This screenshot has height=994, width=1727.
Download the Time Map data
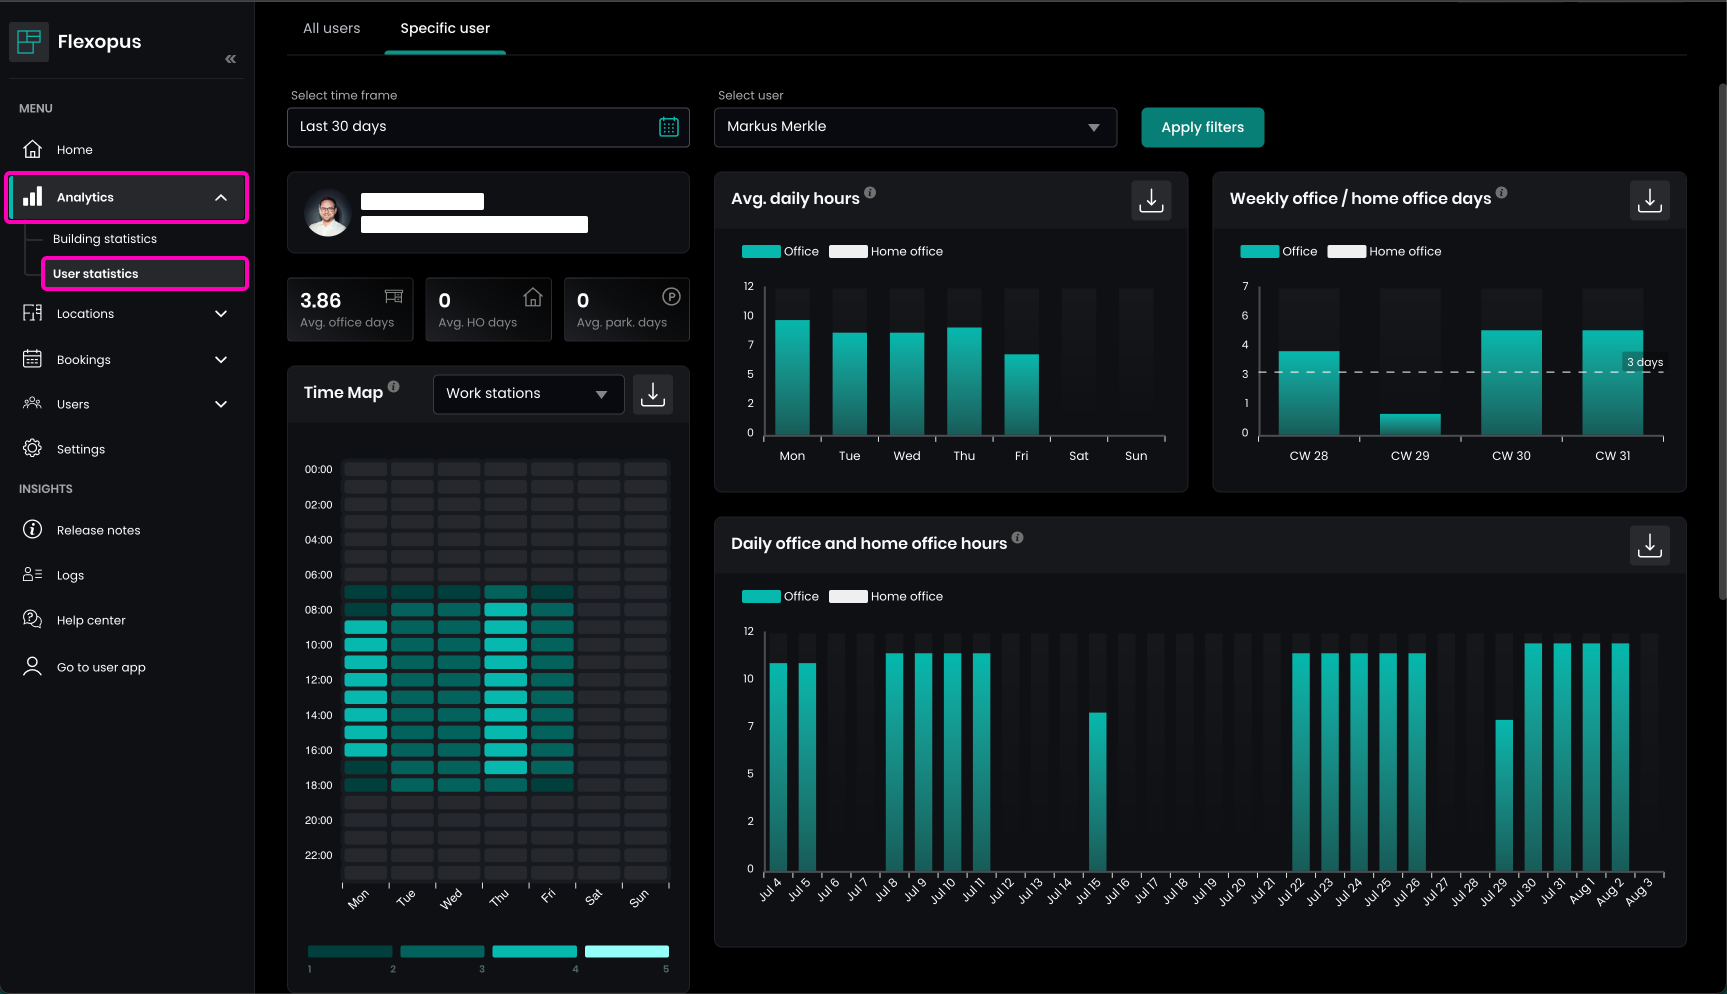click(x=653, y=394)
